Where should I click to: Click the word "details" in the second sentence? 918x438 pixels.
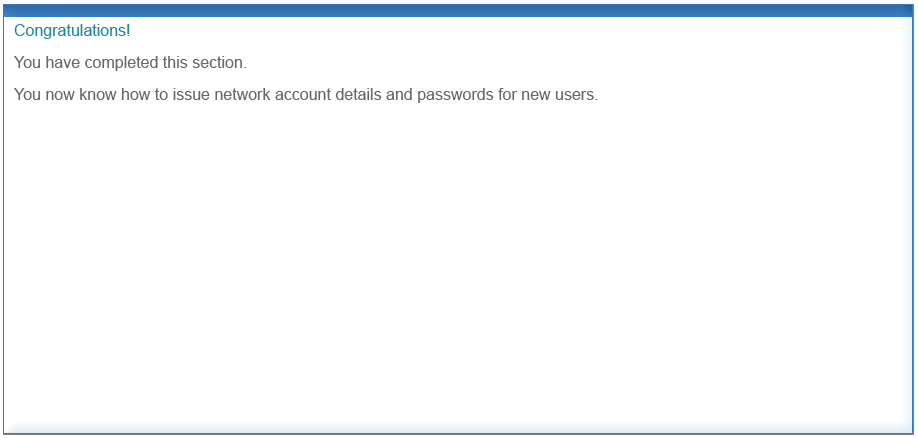pos(358,95)
